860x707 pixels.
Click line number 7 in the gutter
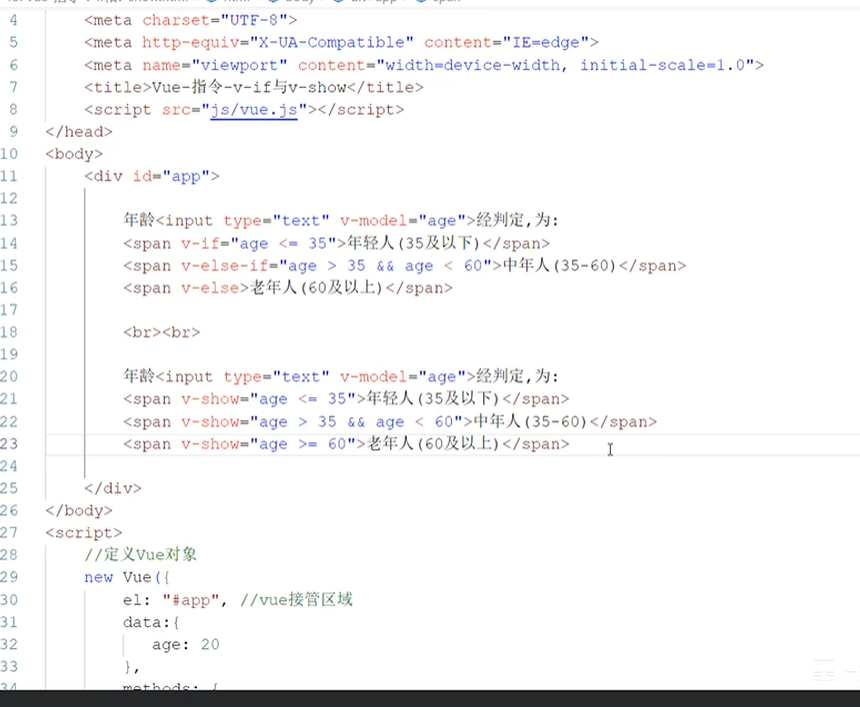13,87
